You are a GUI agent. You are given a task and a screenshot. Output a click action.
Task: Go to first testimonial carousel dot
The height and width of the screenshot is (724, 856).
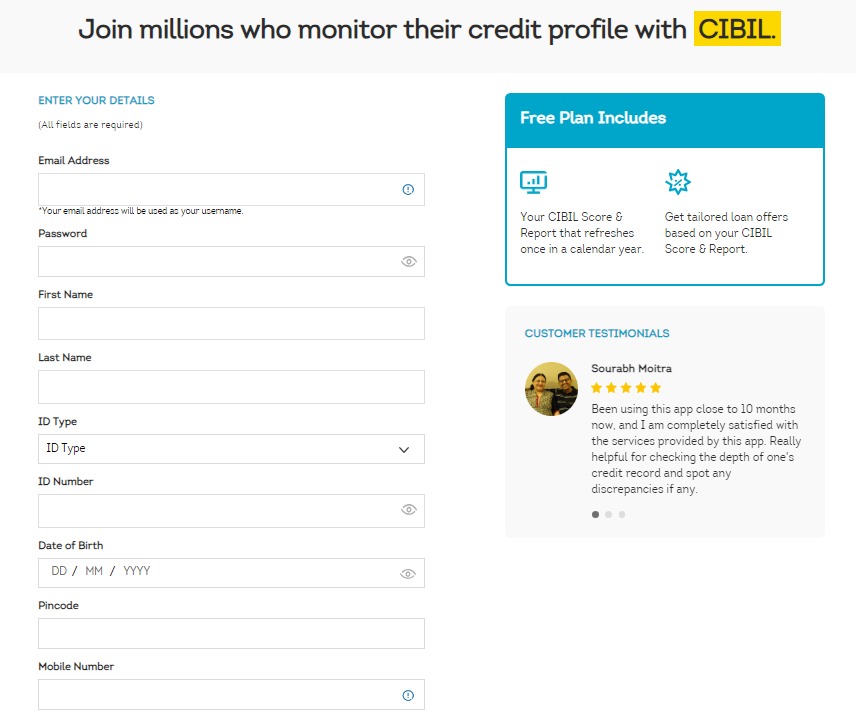click(x=596, y=515)
